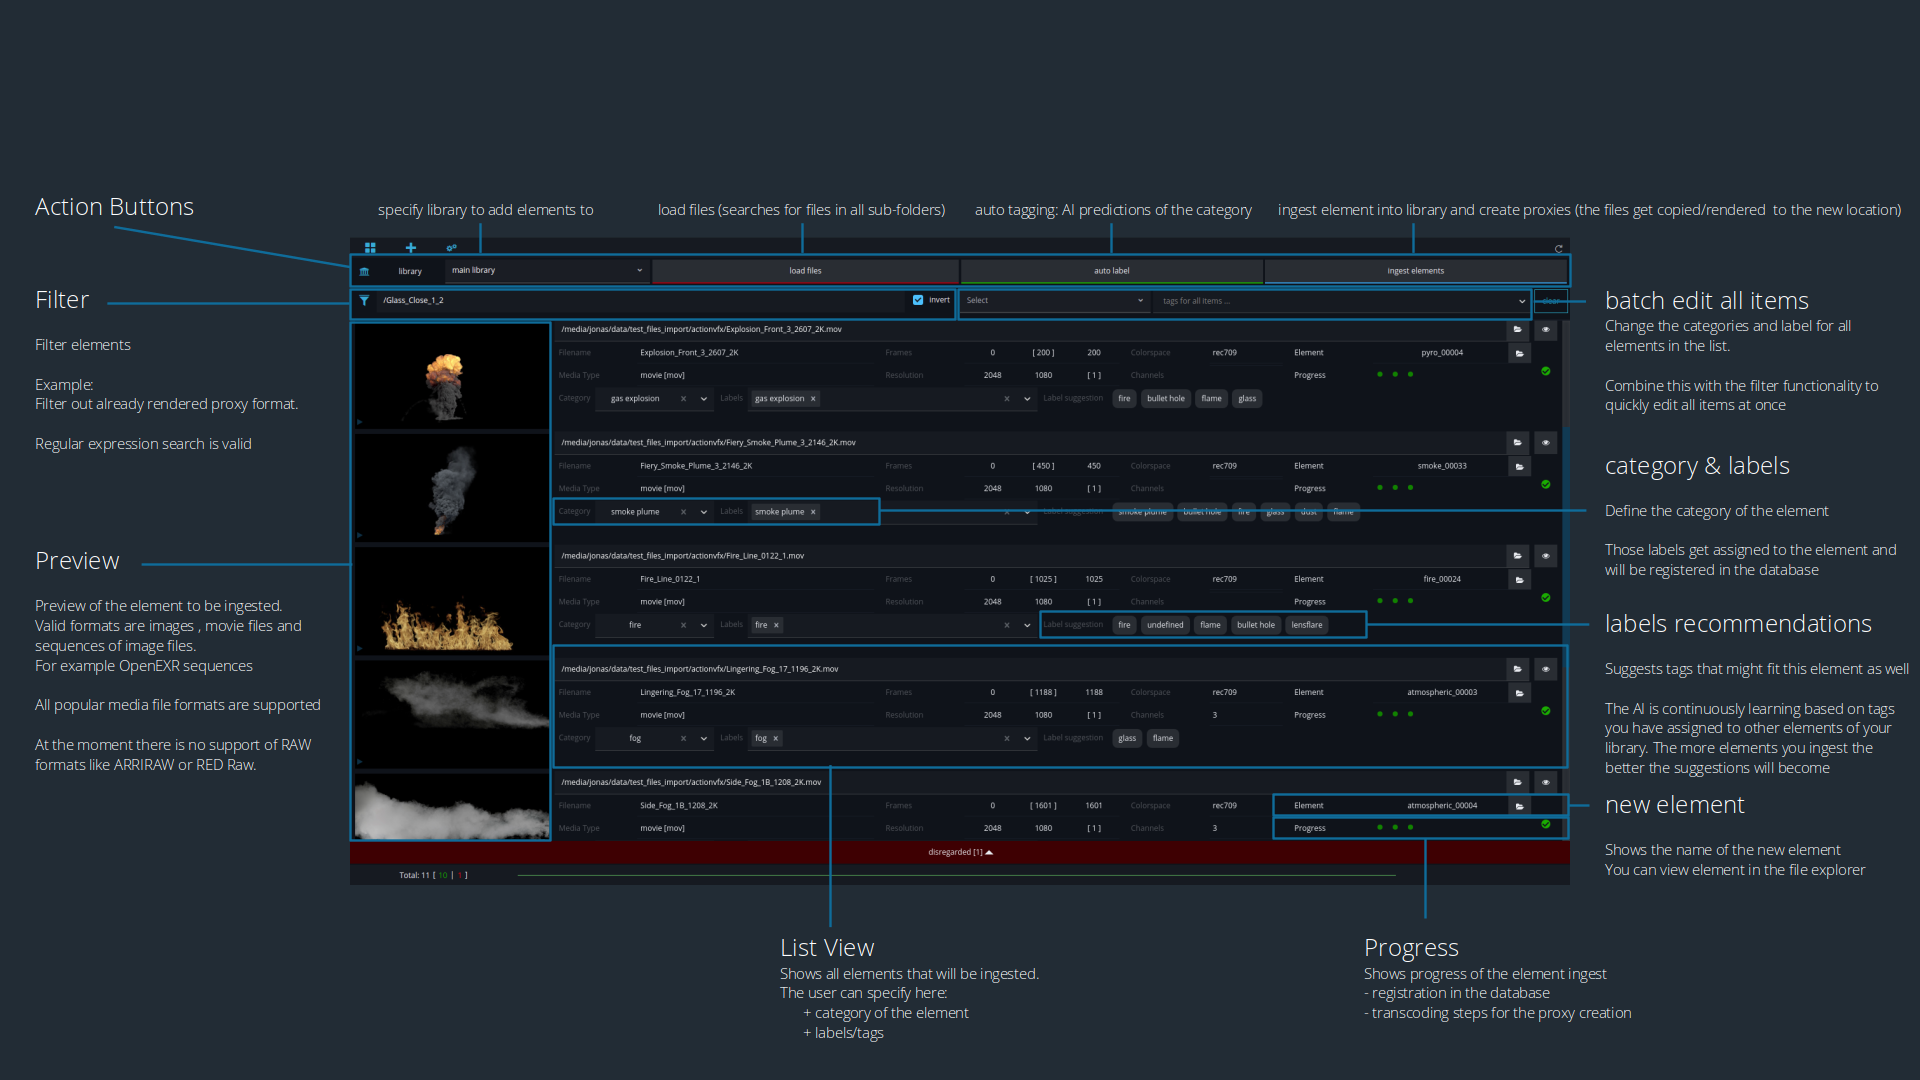Expand the disregarded items section
This screenshot has width=1920, height=1080.
coord(960,853)
